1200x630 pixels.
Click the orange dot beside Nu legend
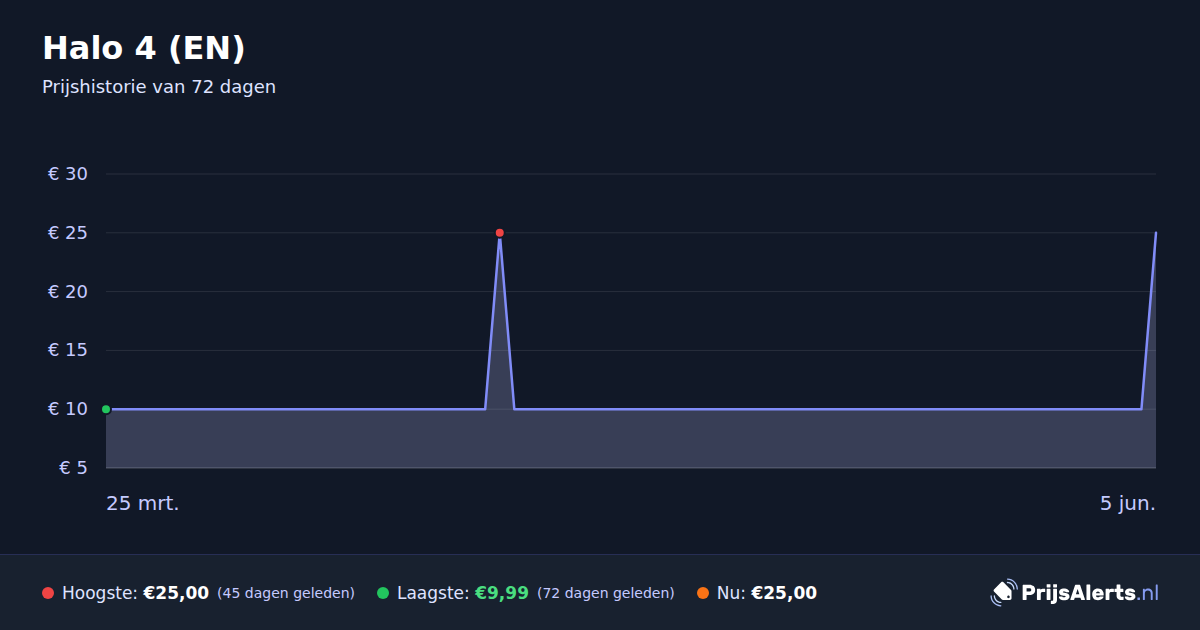tap(703, 593)
